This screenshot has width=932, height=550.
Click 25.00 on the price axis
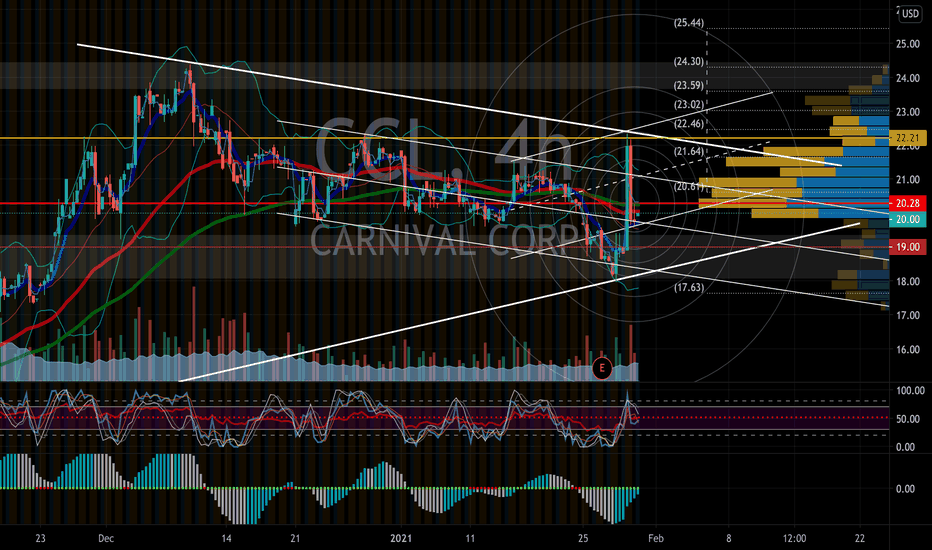pyautogui.click(x=908, y=44)
